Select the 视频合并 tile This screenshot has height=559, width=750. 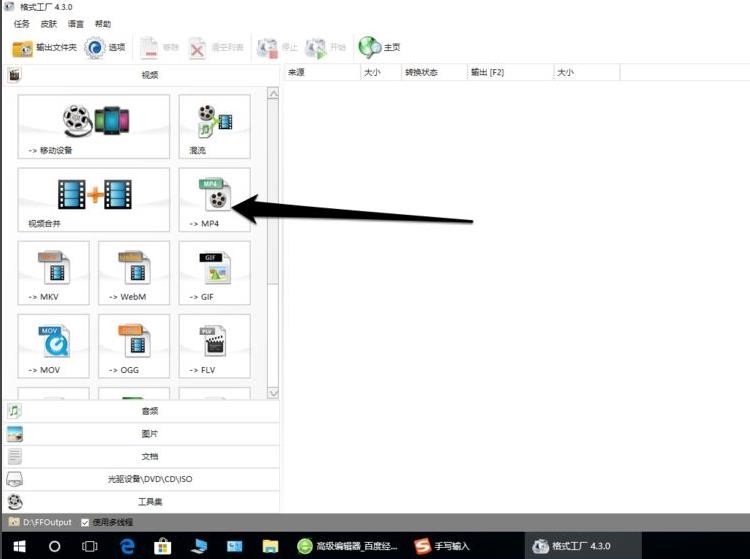(x=94, y=199)
